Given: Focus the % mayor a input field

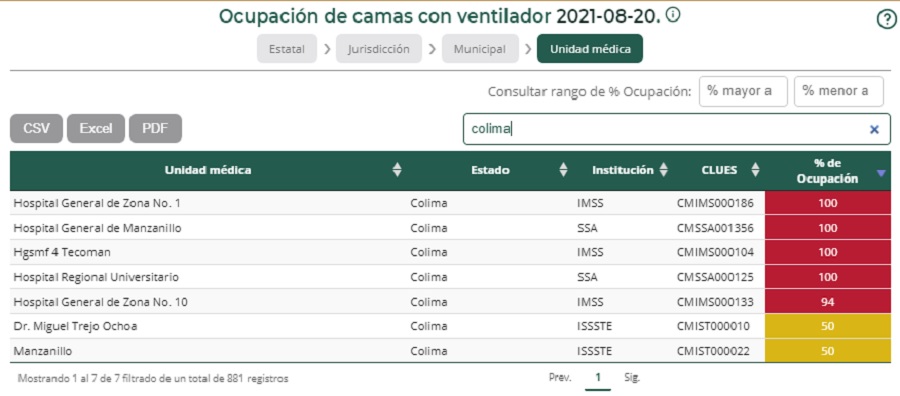Looking at the screenshot, I should pos(743,91).
